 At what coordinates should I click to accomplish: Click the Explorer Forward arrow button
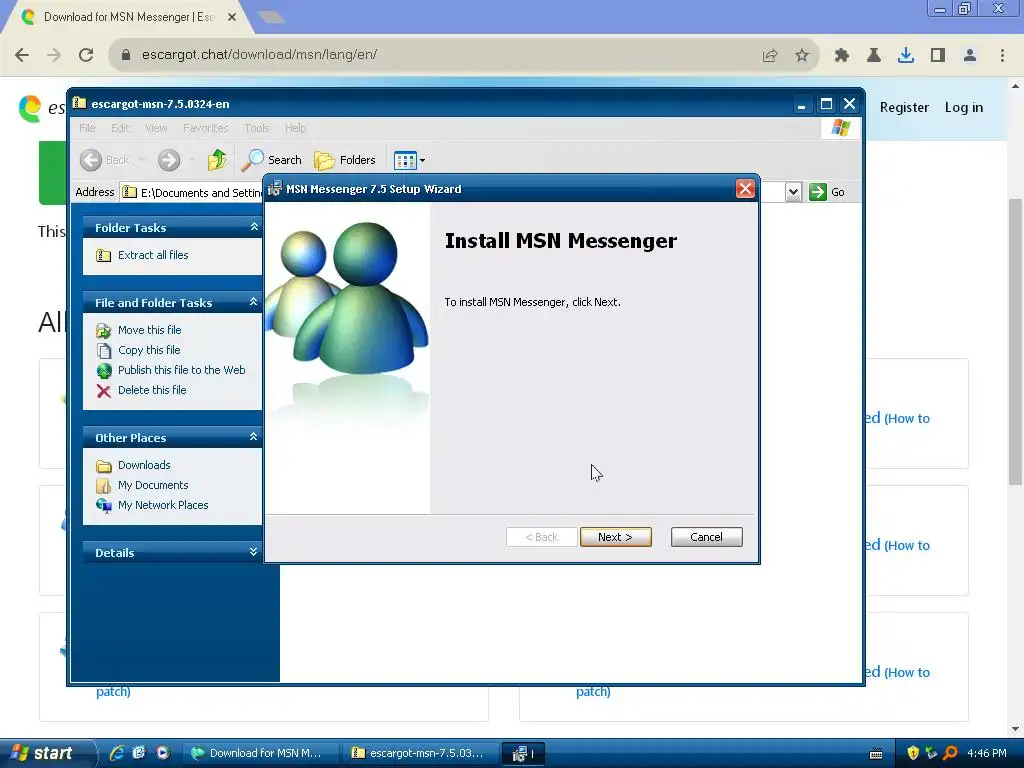[x=169, y=160]
